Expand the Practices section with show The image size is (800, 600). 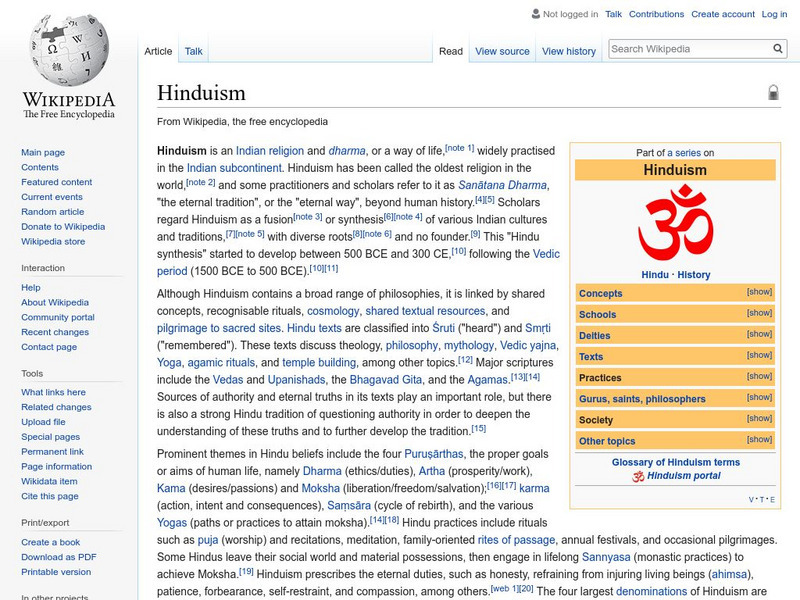759,376
